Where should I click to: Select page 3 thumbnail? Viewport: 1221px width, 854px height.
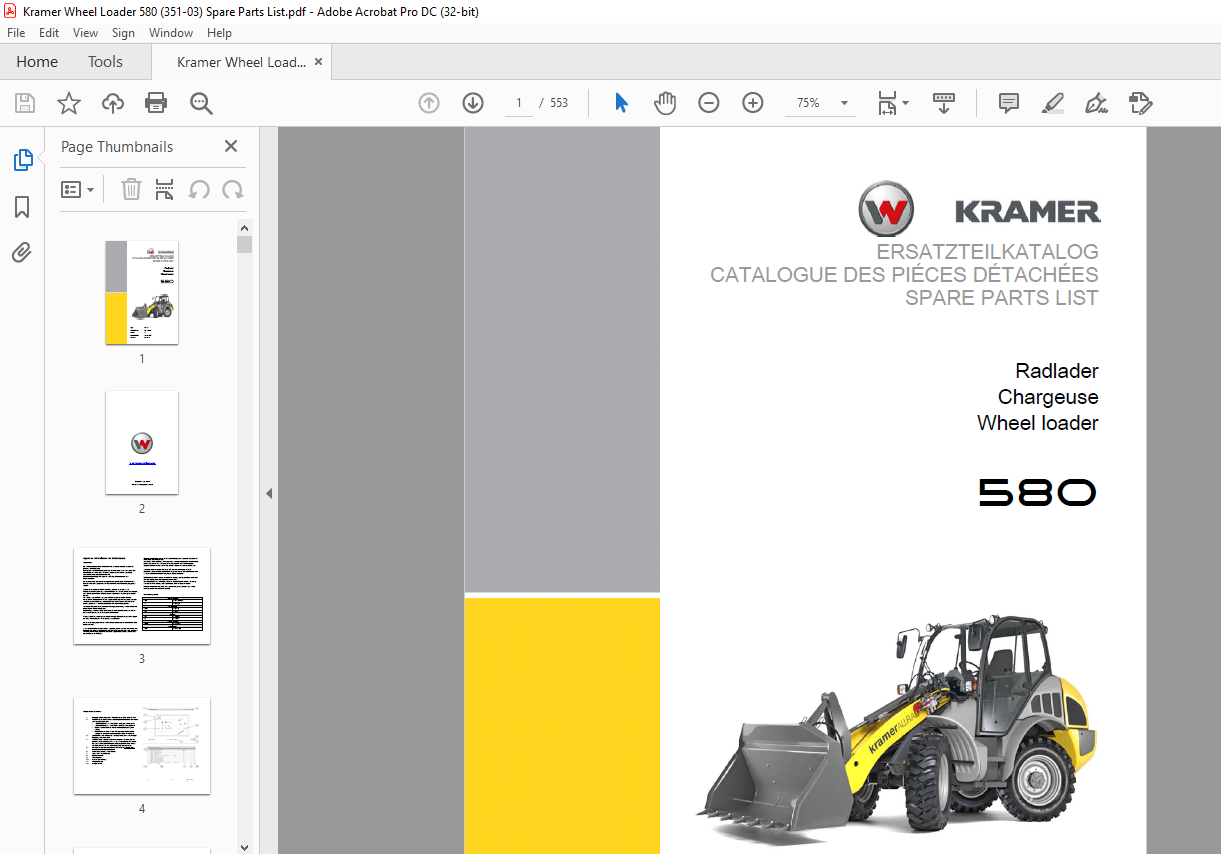142,596
